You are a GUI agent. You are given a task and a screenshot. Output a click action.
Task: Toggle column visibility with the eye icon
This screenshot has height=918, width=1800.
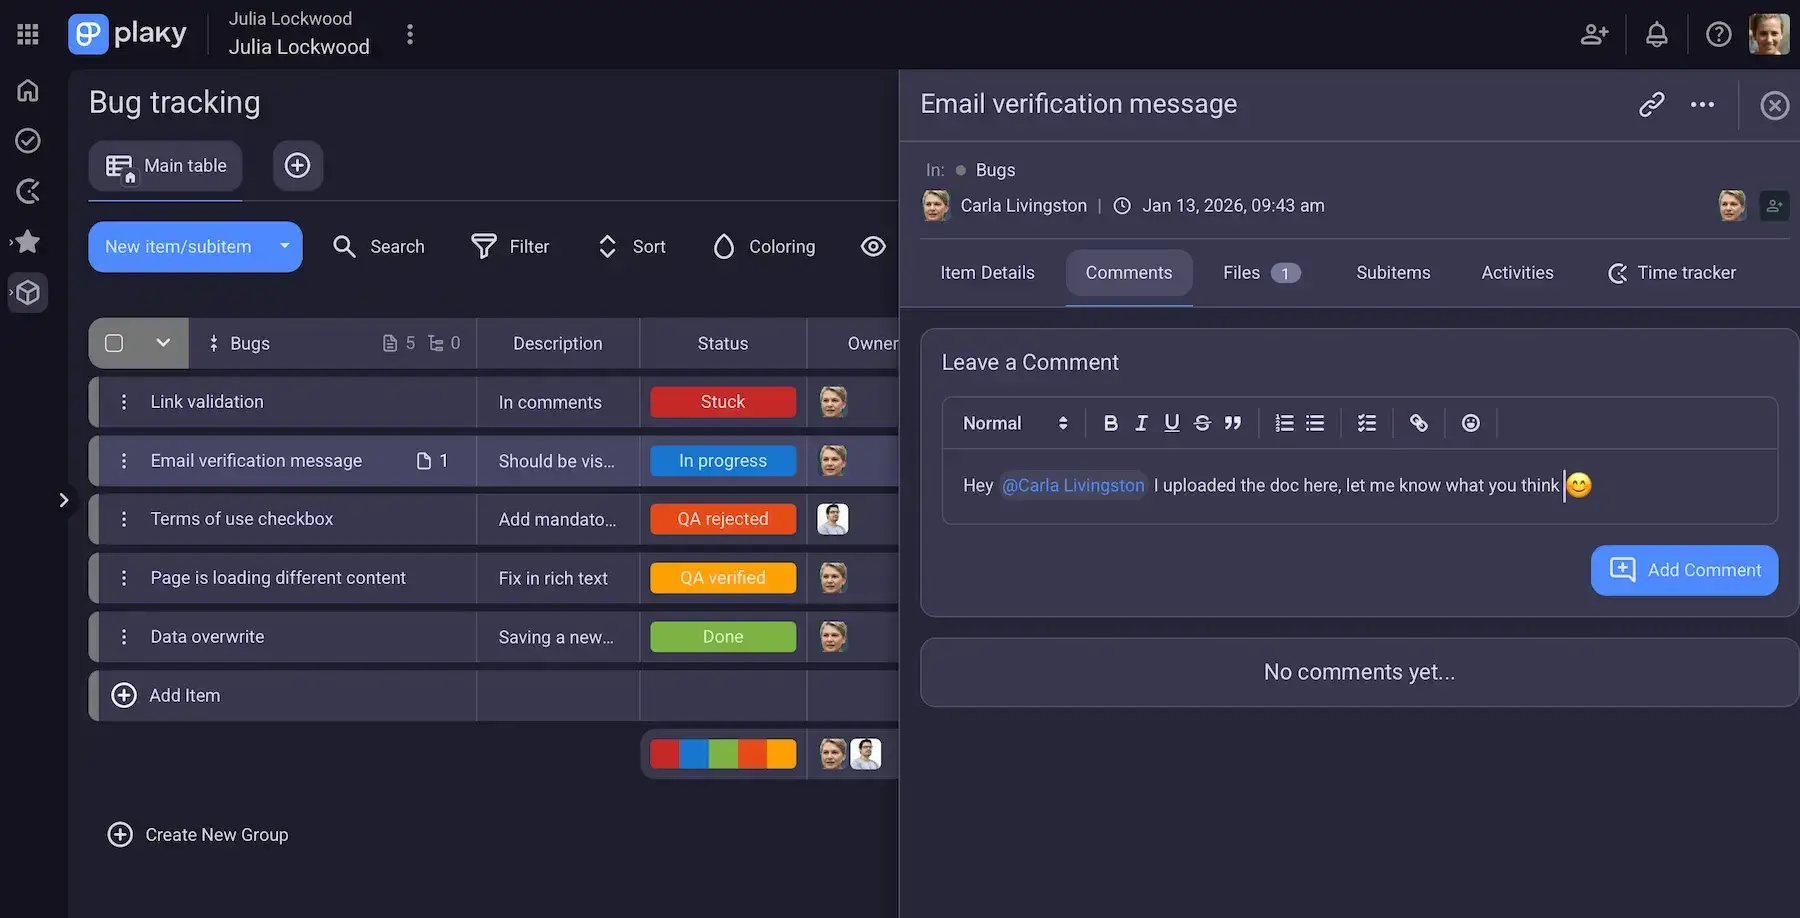[873, 246]
